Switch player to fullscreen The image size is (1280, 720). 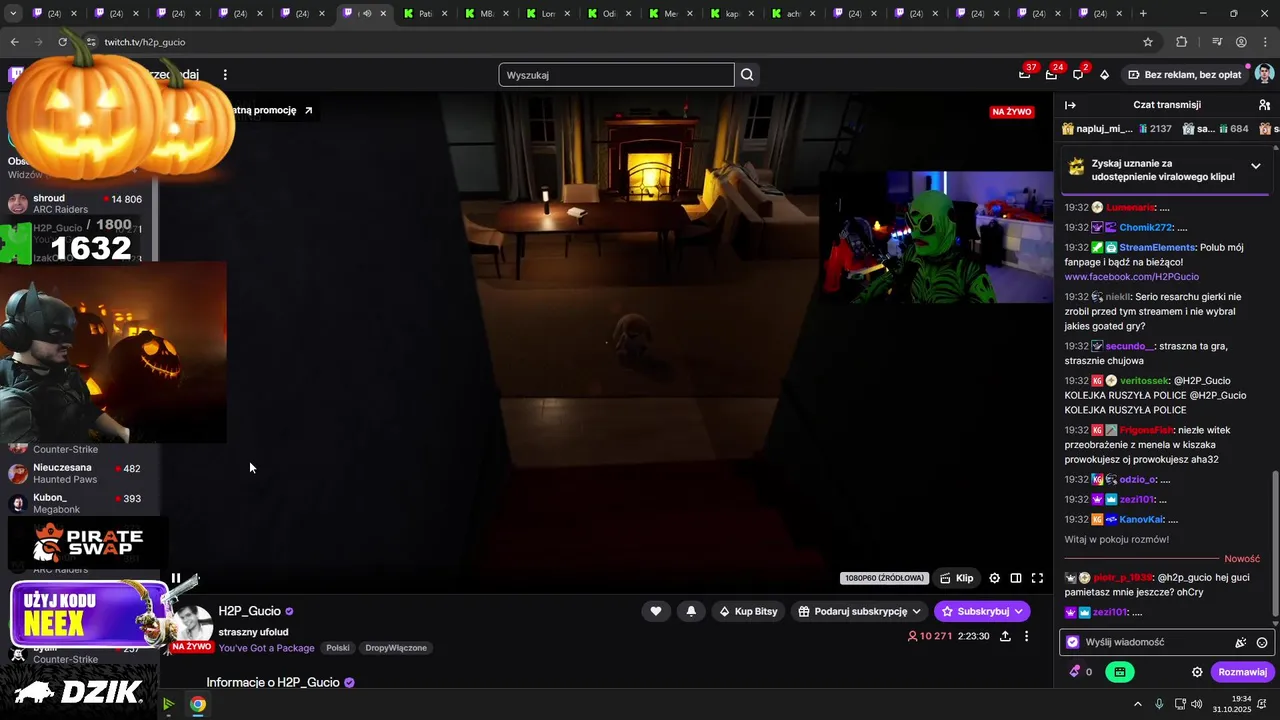1037,578
